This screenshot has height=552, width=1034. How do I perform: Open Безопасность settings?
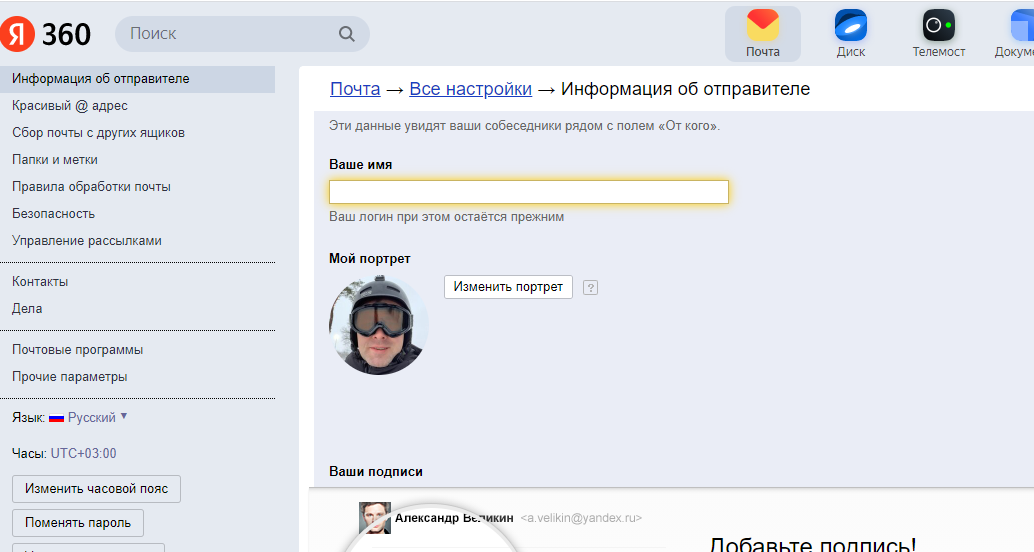point(53,214)
